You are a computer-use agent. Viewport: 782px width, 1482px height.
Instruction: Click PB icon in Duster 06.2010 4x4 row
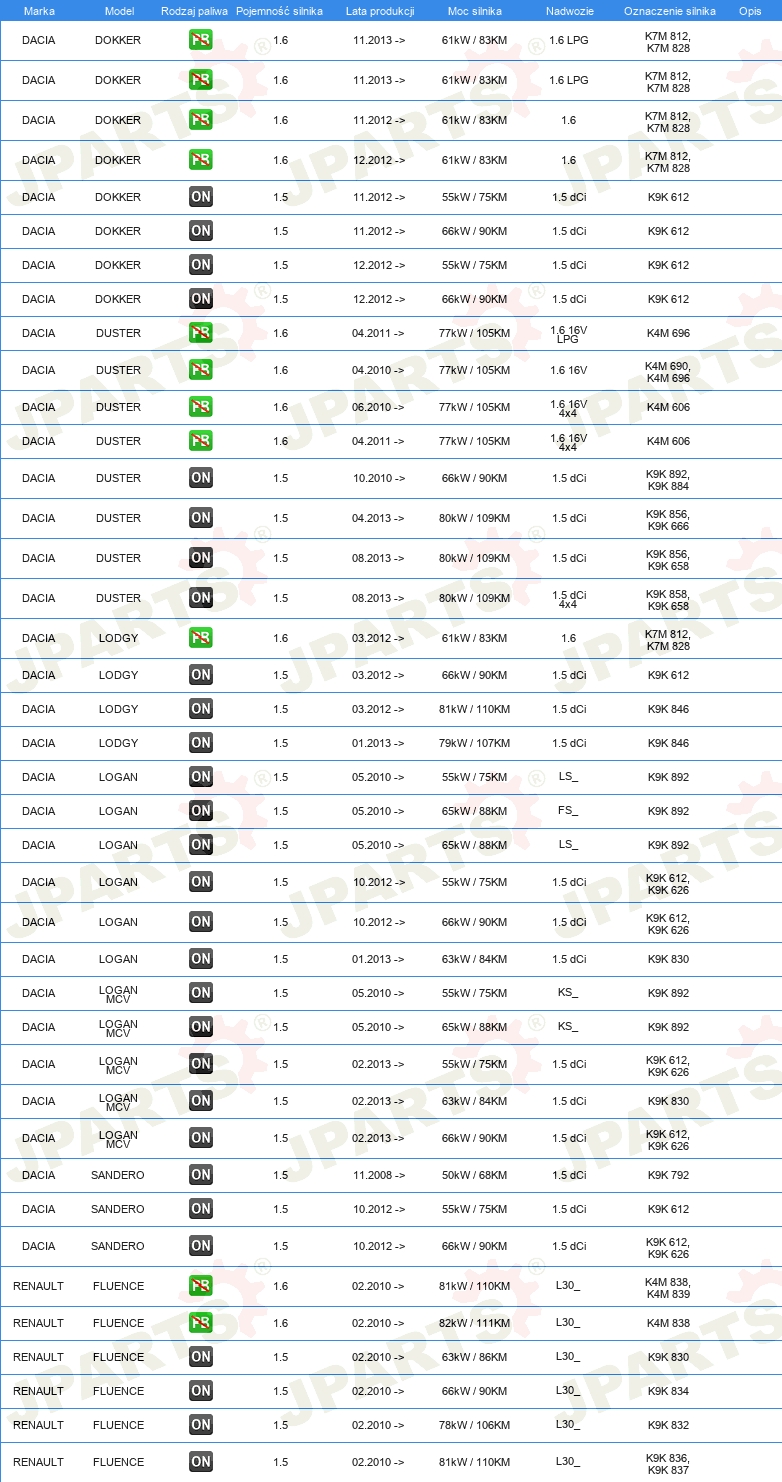pyautogui.click(x=200, y=407)
